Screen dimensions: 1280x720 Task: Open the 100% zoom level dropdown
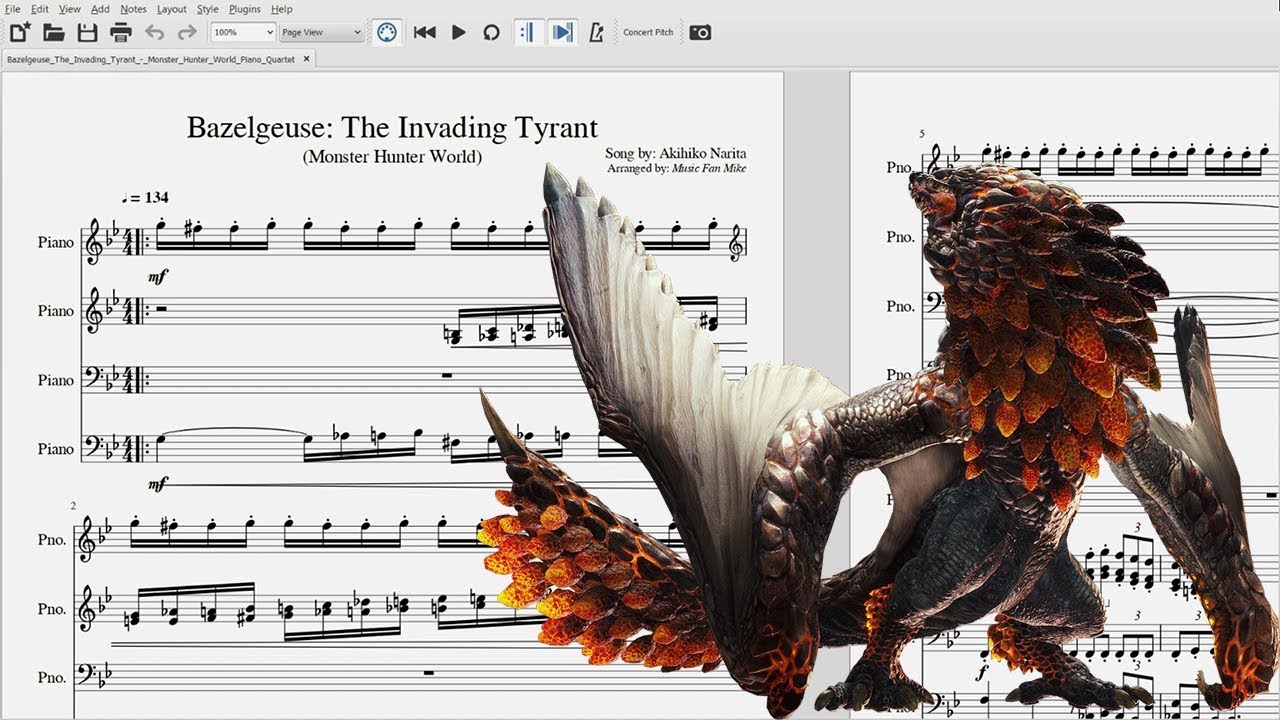point(243,32)
